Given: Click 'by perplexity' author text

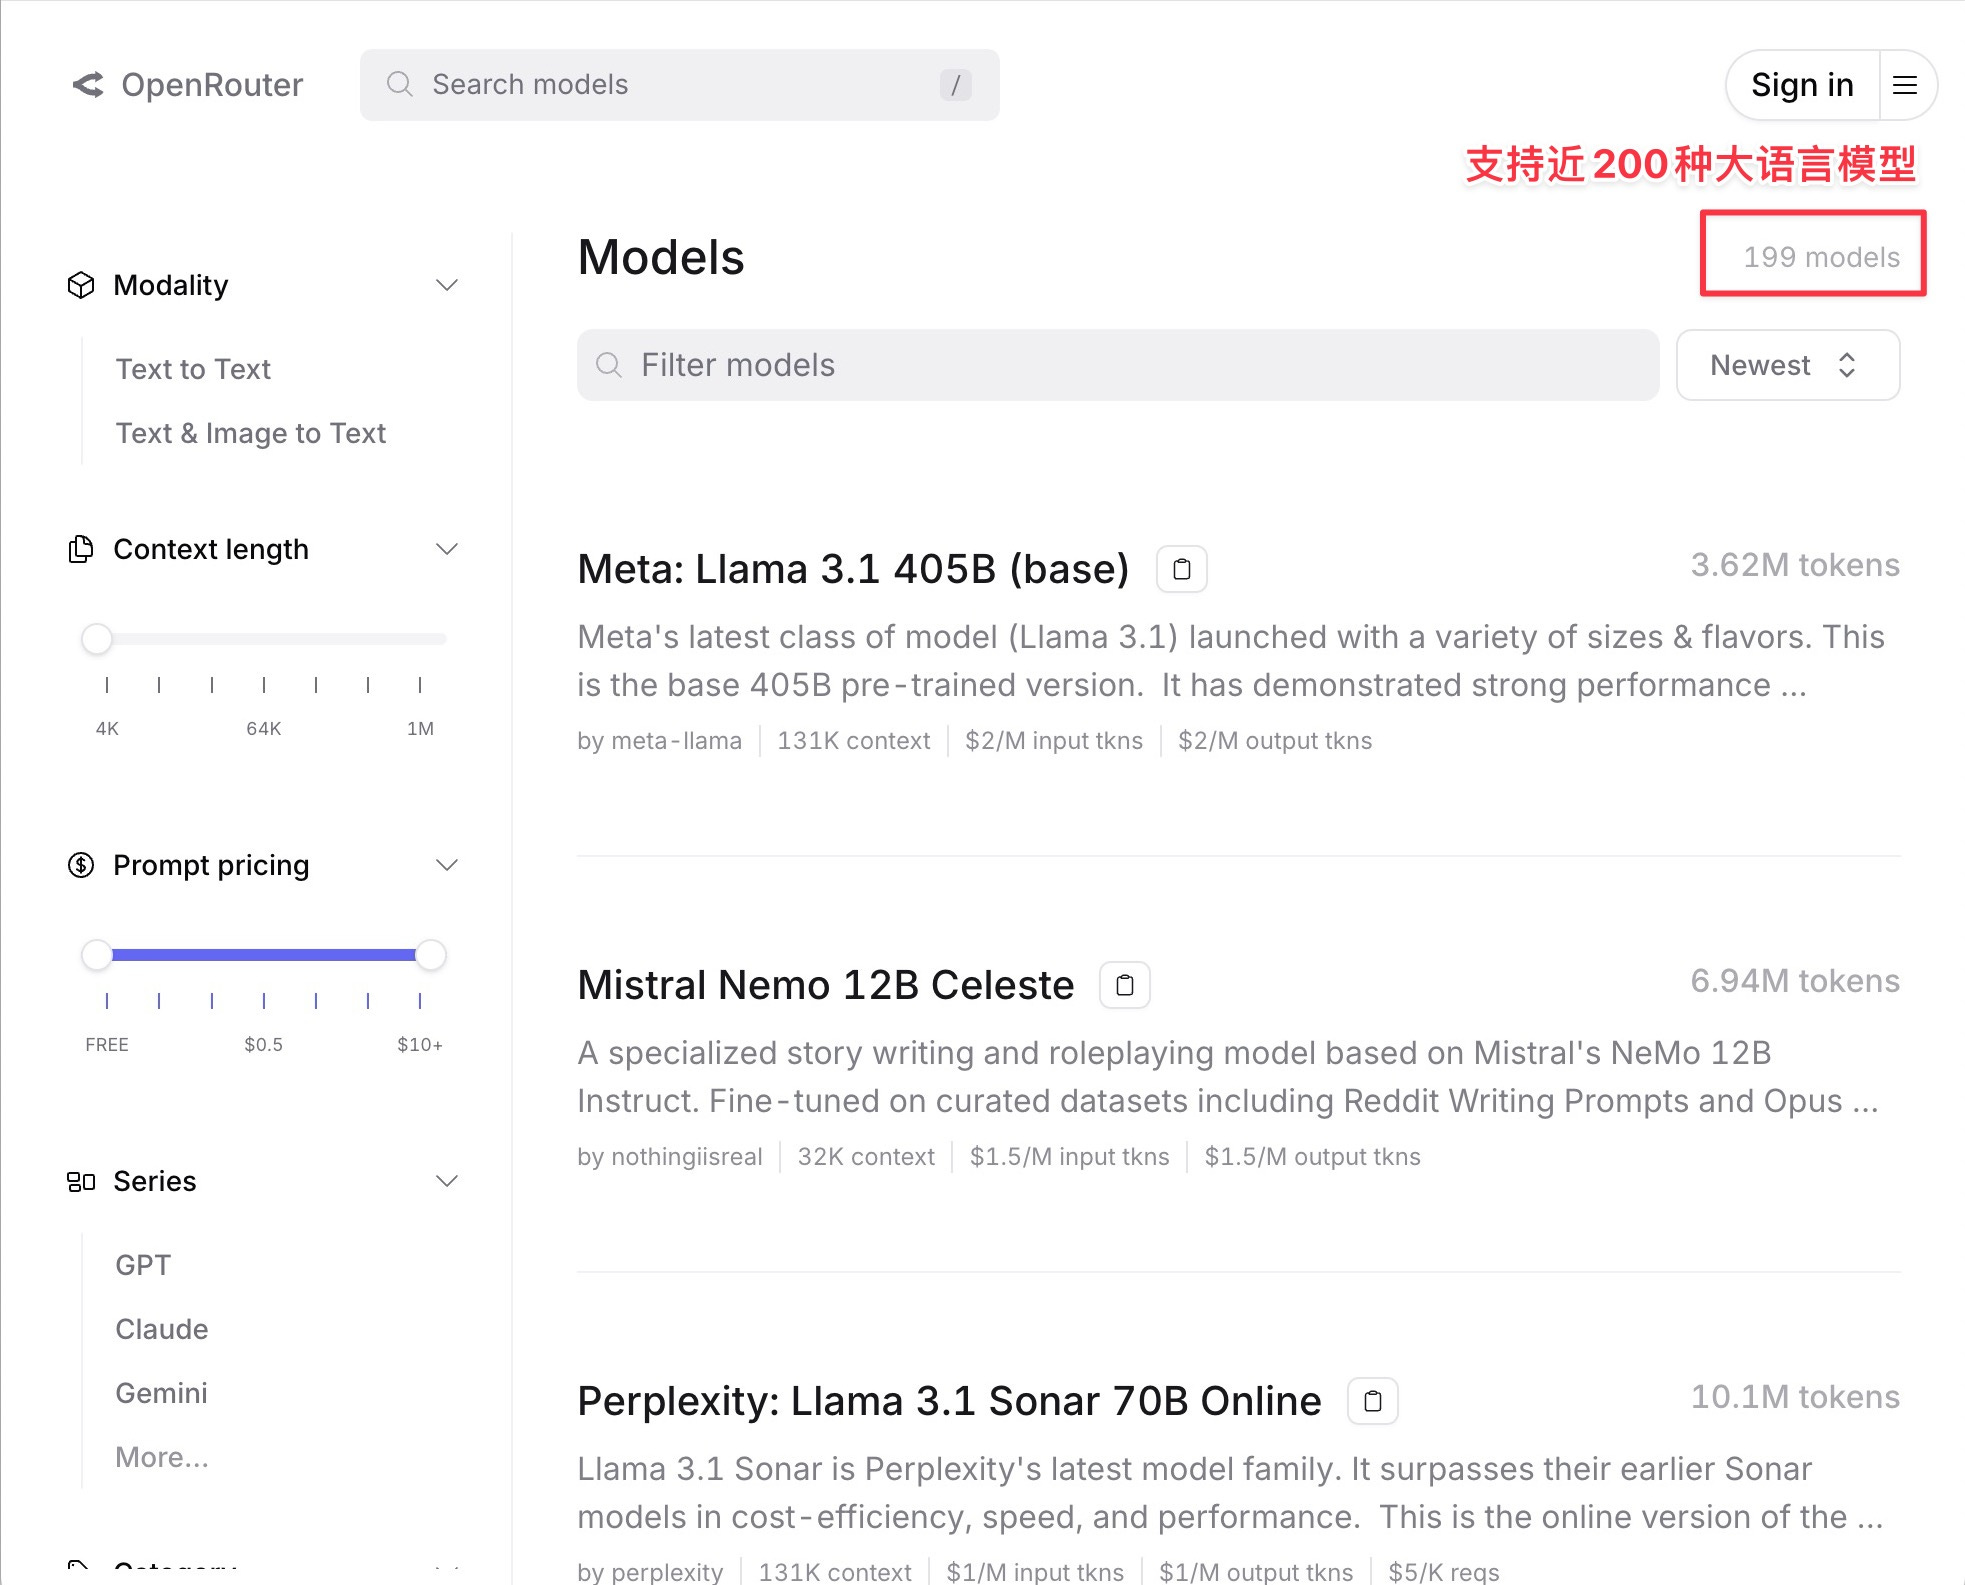Looking at the screenshot, I should (x=650, y=1572).
